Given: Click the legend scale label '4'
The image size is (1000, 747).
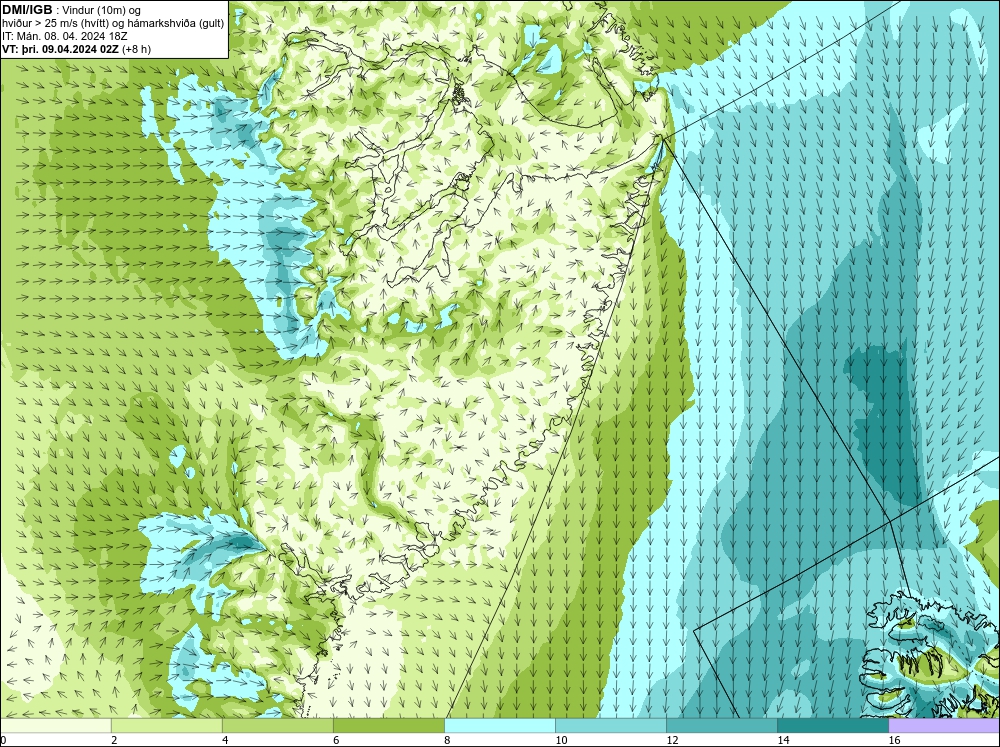Looking at the screenshot, I should 225,740.
